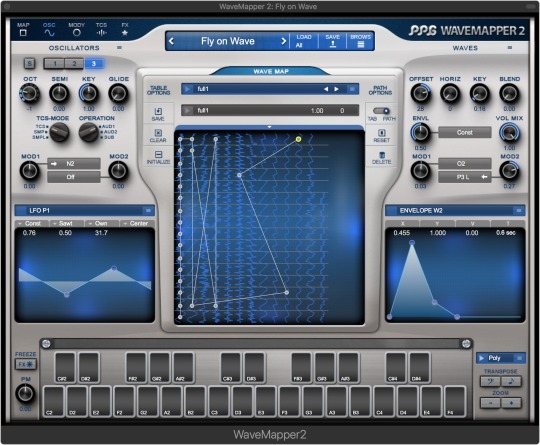540x445 pixels.
Task: Open BROWS preset browser icon
Action: pyautogui.click(x=361, y=44)
